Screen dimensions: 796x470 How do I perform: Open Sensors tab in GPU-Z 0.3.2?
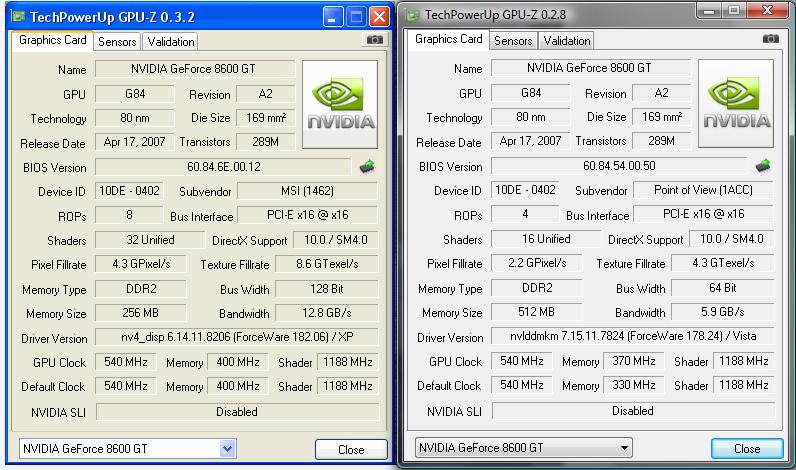117,42
